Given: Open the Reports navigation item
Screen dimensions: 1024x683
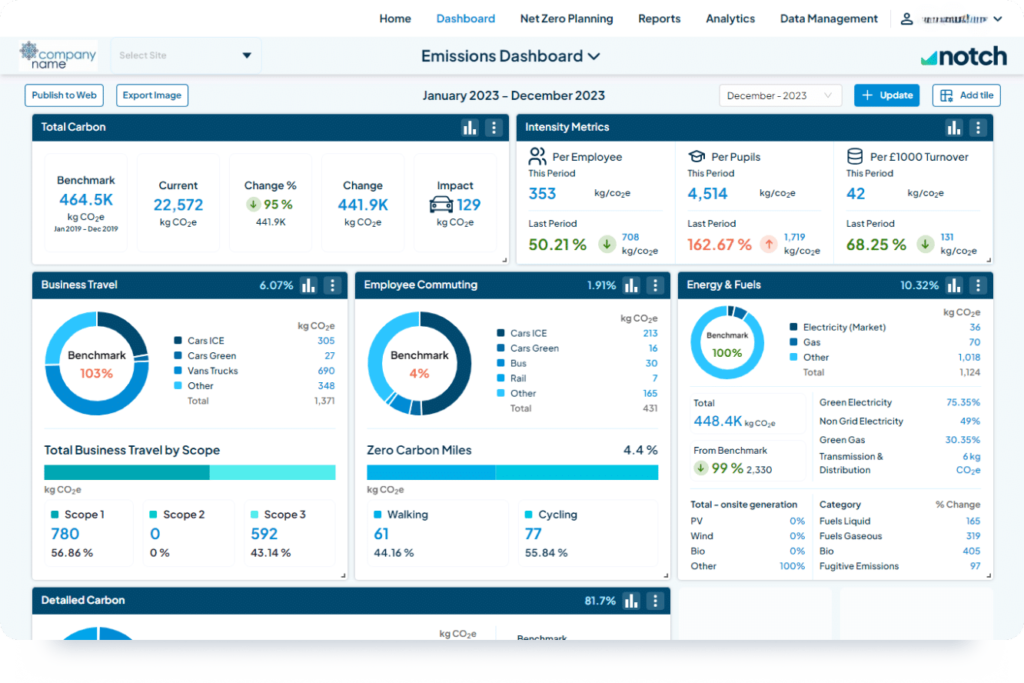Looking at the screenshot, I should (659, 18).
